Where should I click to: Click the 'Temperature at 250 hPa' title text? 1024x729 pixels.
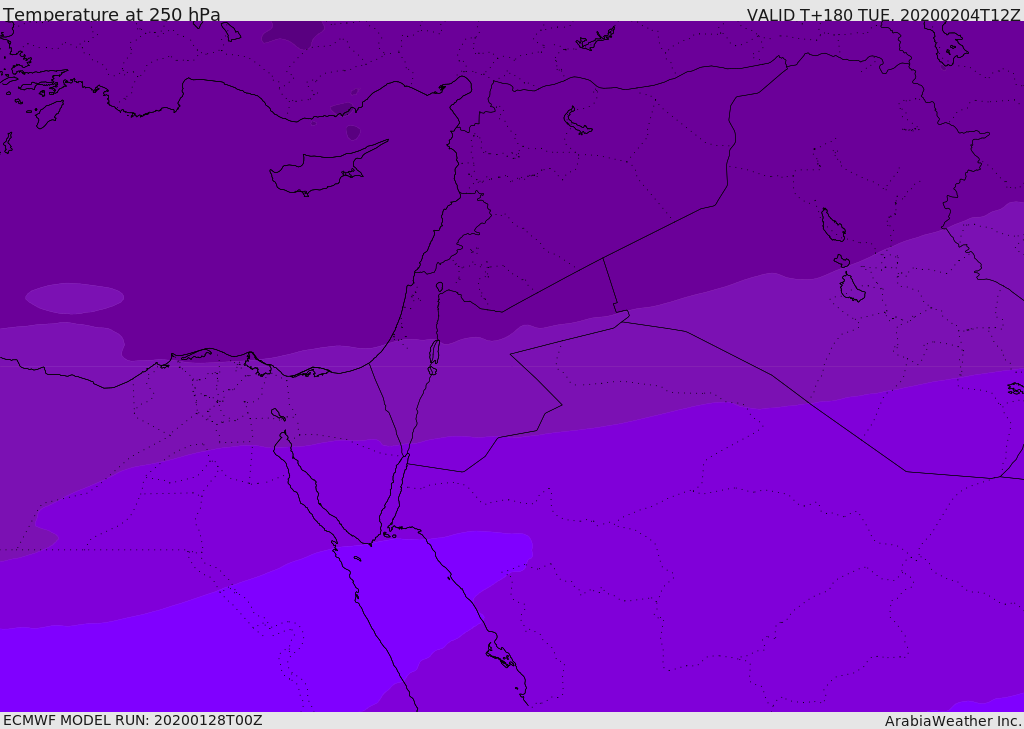(112, 14)
